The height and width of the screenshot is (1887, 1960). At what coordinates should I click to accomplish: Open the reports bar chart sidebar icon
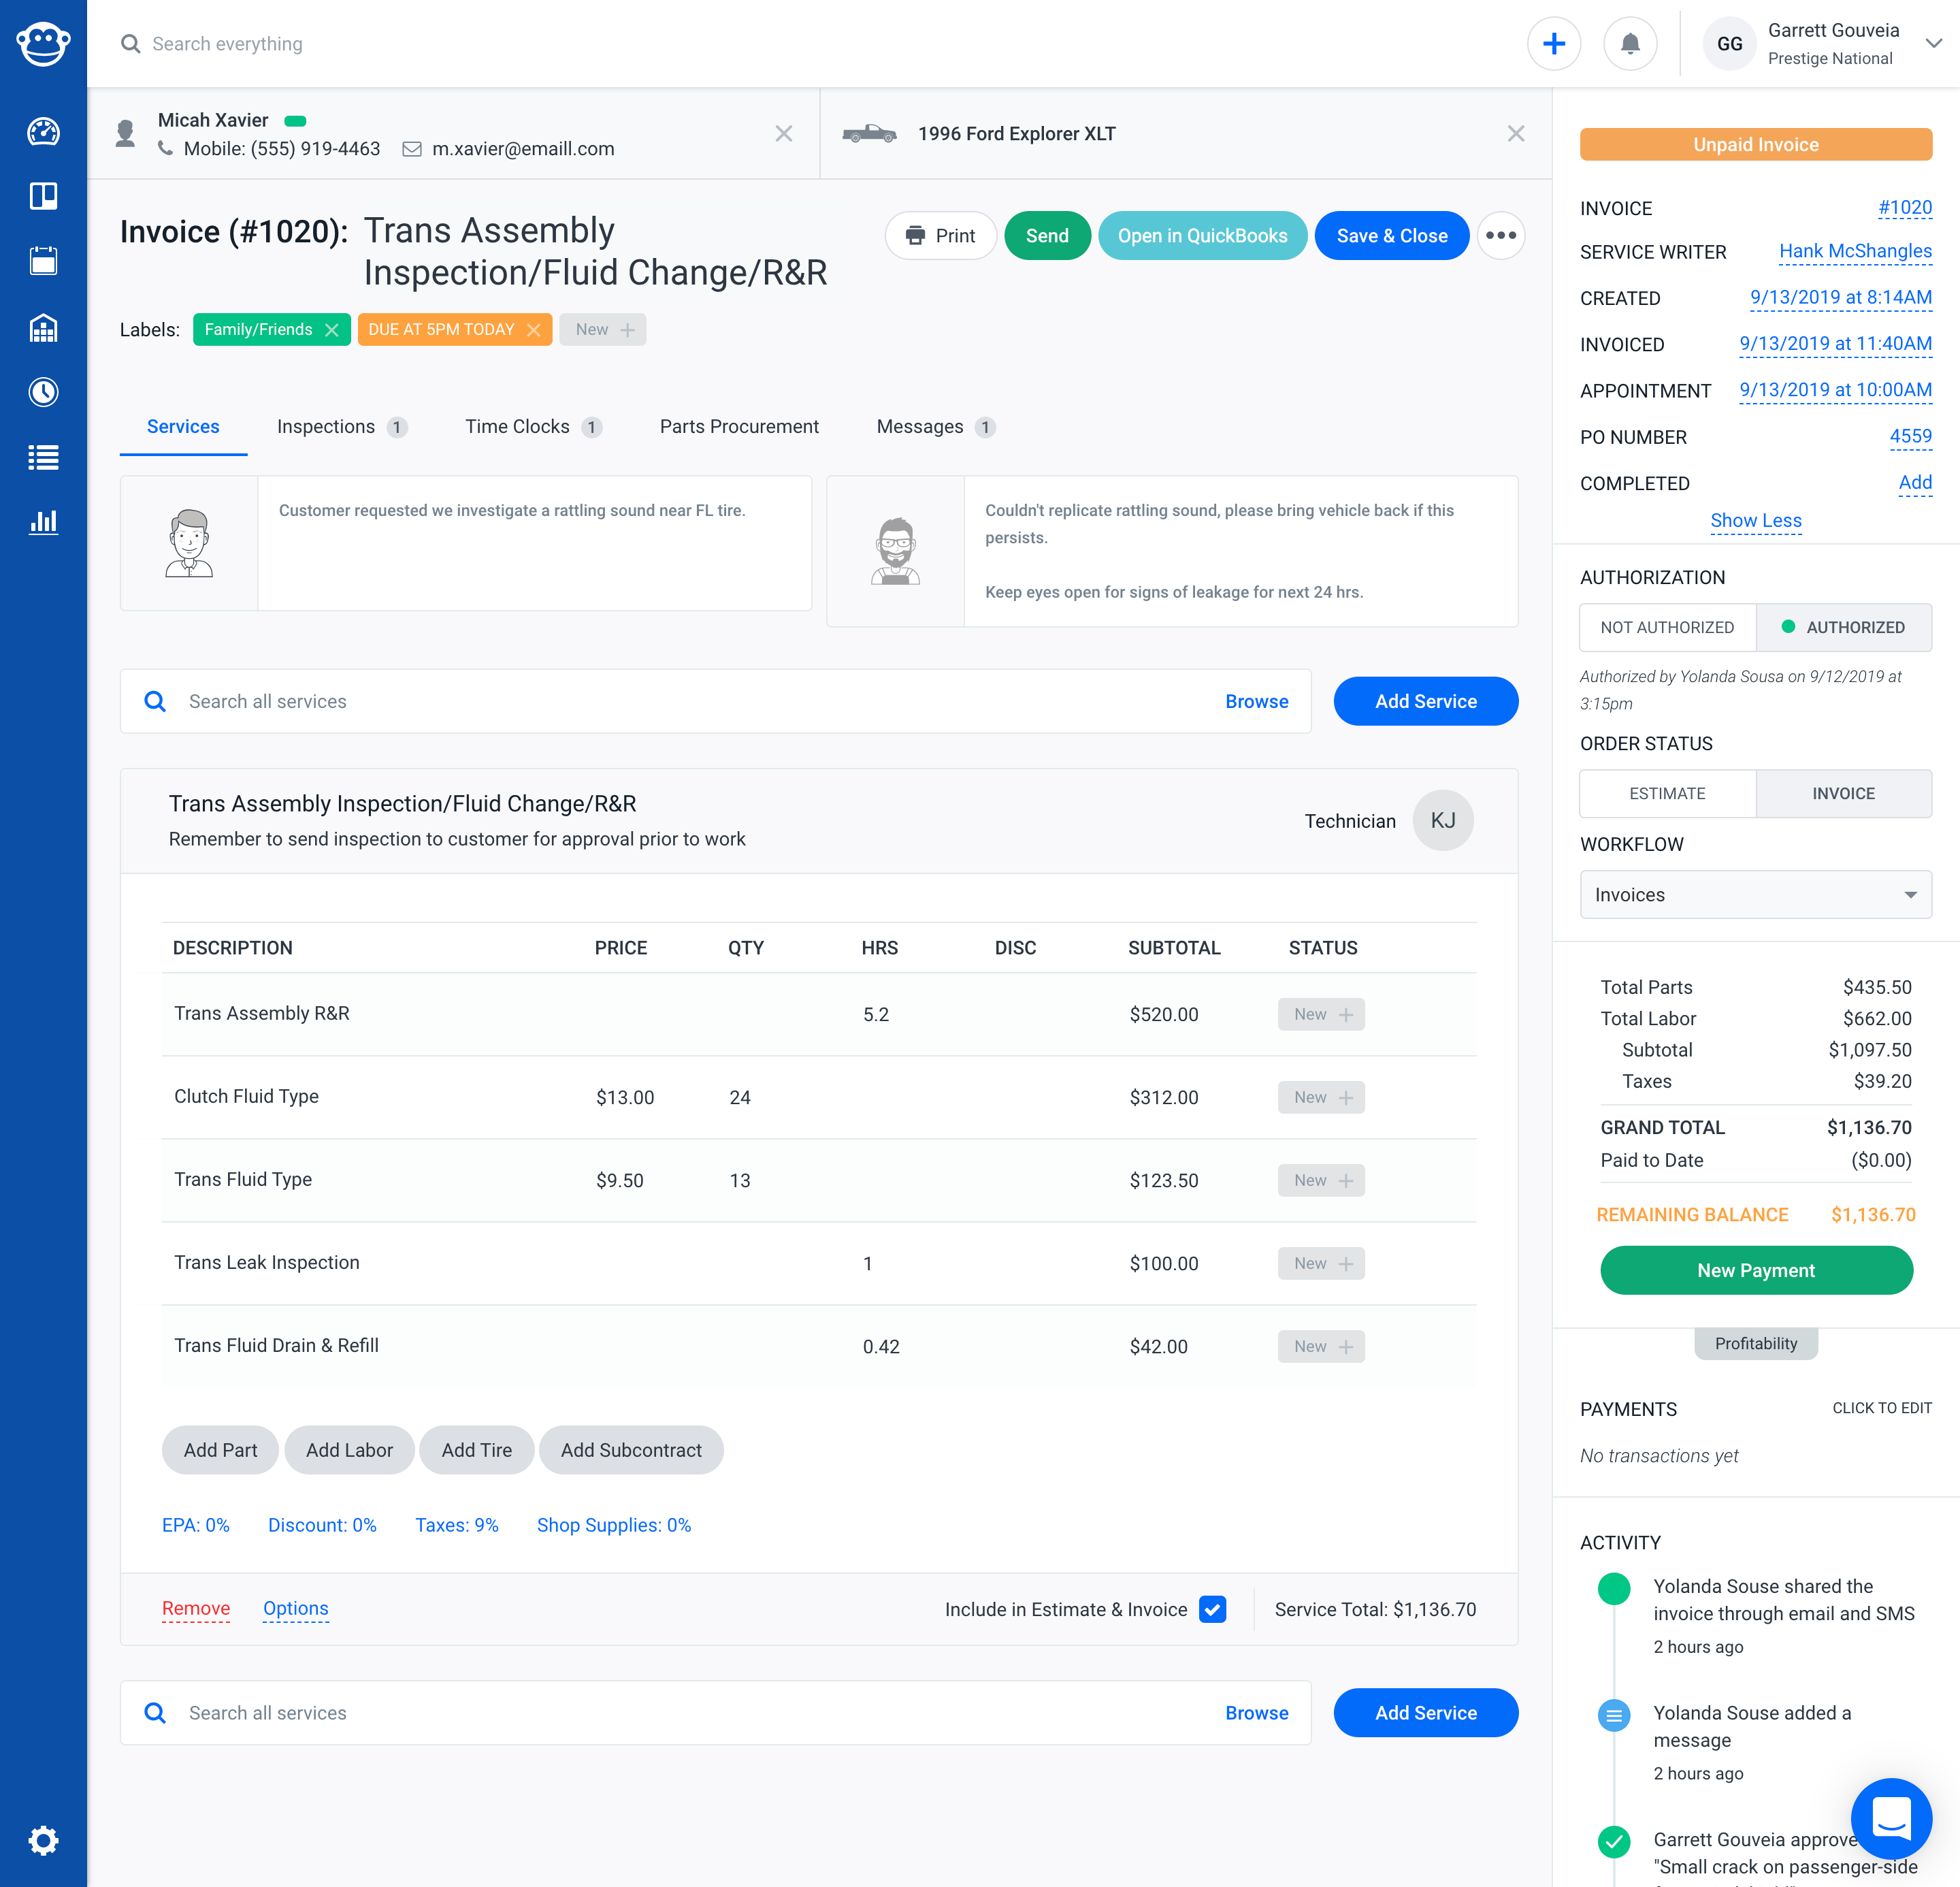[43, 522]
